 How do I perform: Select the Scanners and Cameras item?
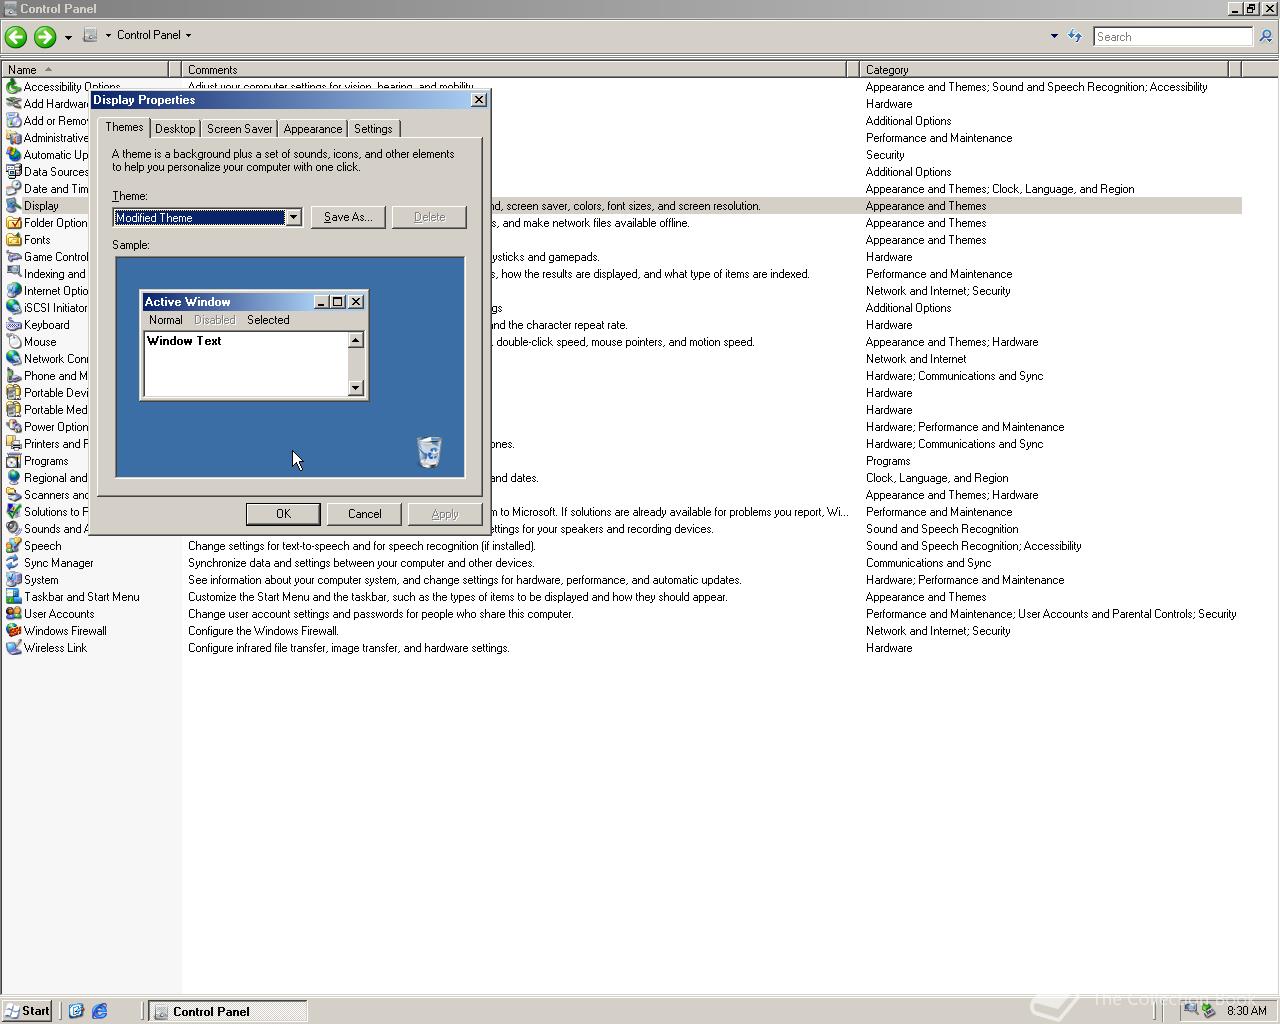[x=55, y=495]
